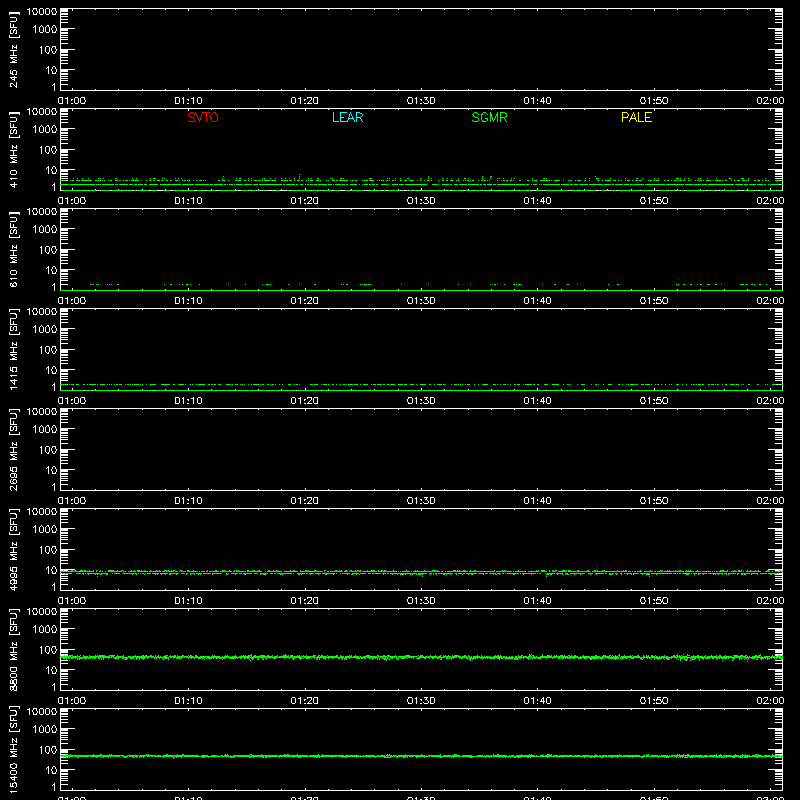Image resolution: width=800 pixels, height=800 pixels.
Task: Click 02:00 tick under the 245 MHz panel
Action: click(x=770, y=101)
